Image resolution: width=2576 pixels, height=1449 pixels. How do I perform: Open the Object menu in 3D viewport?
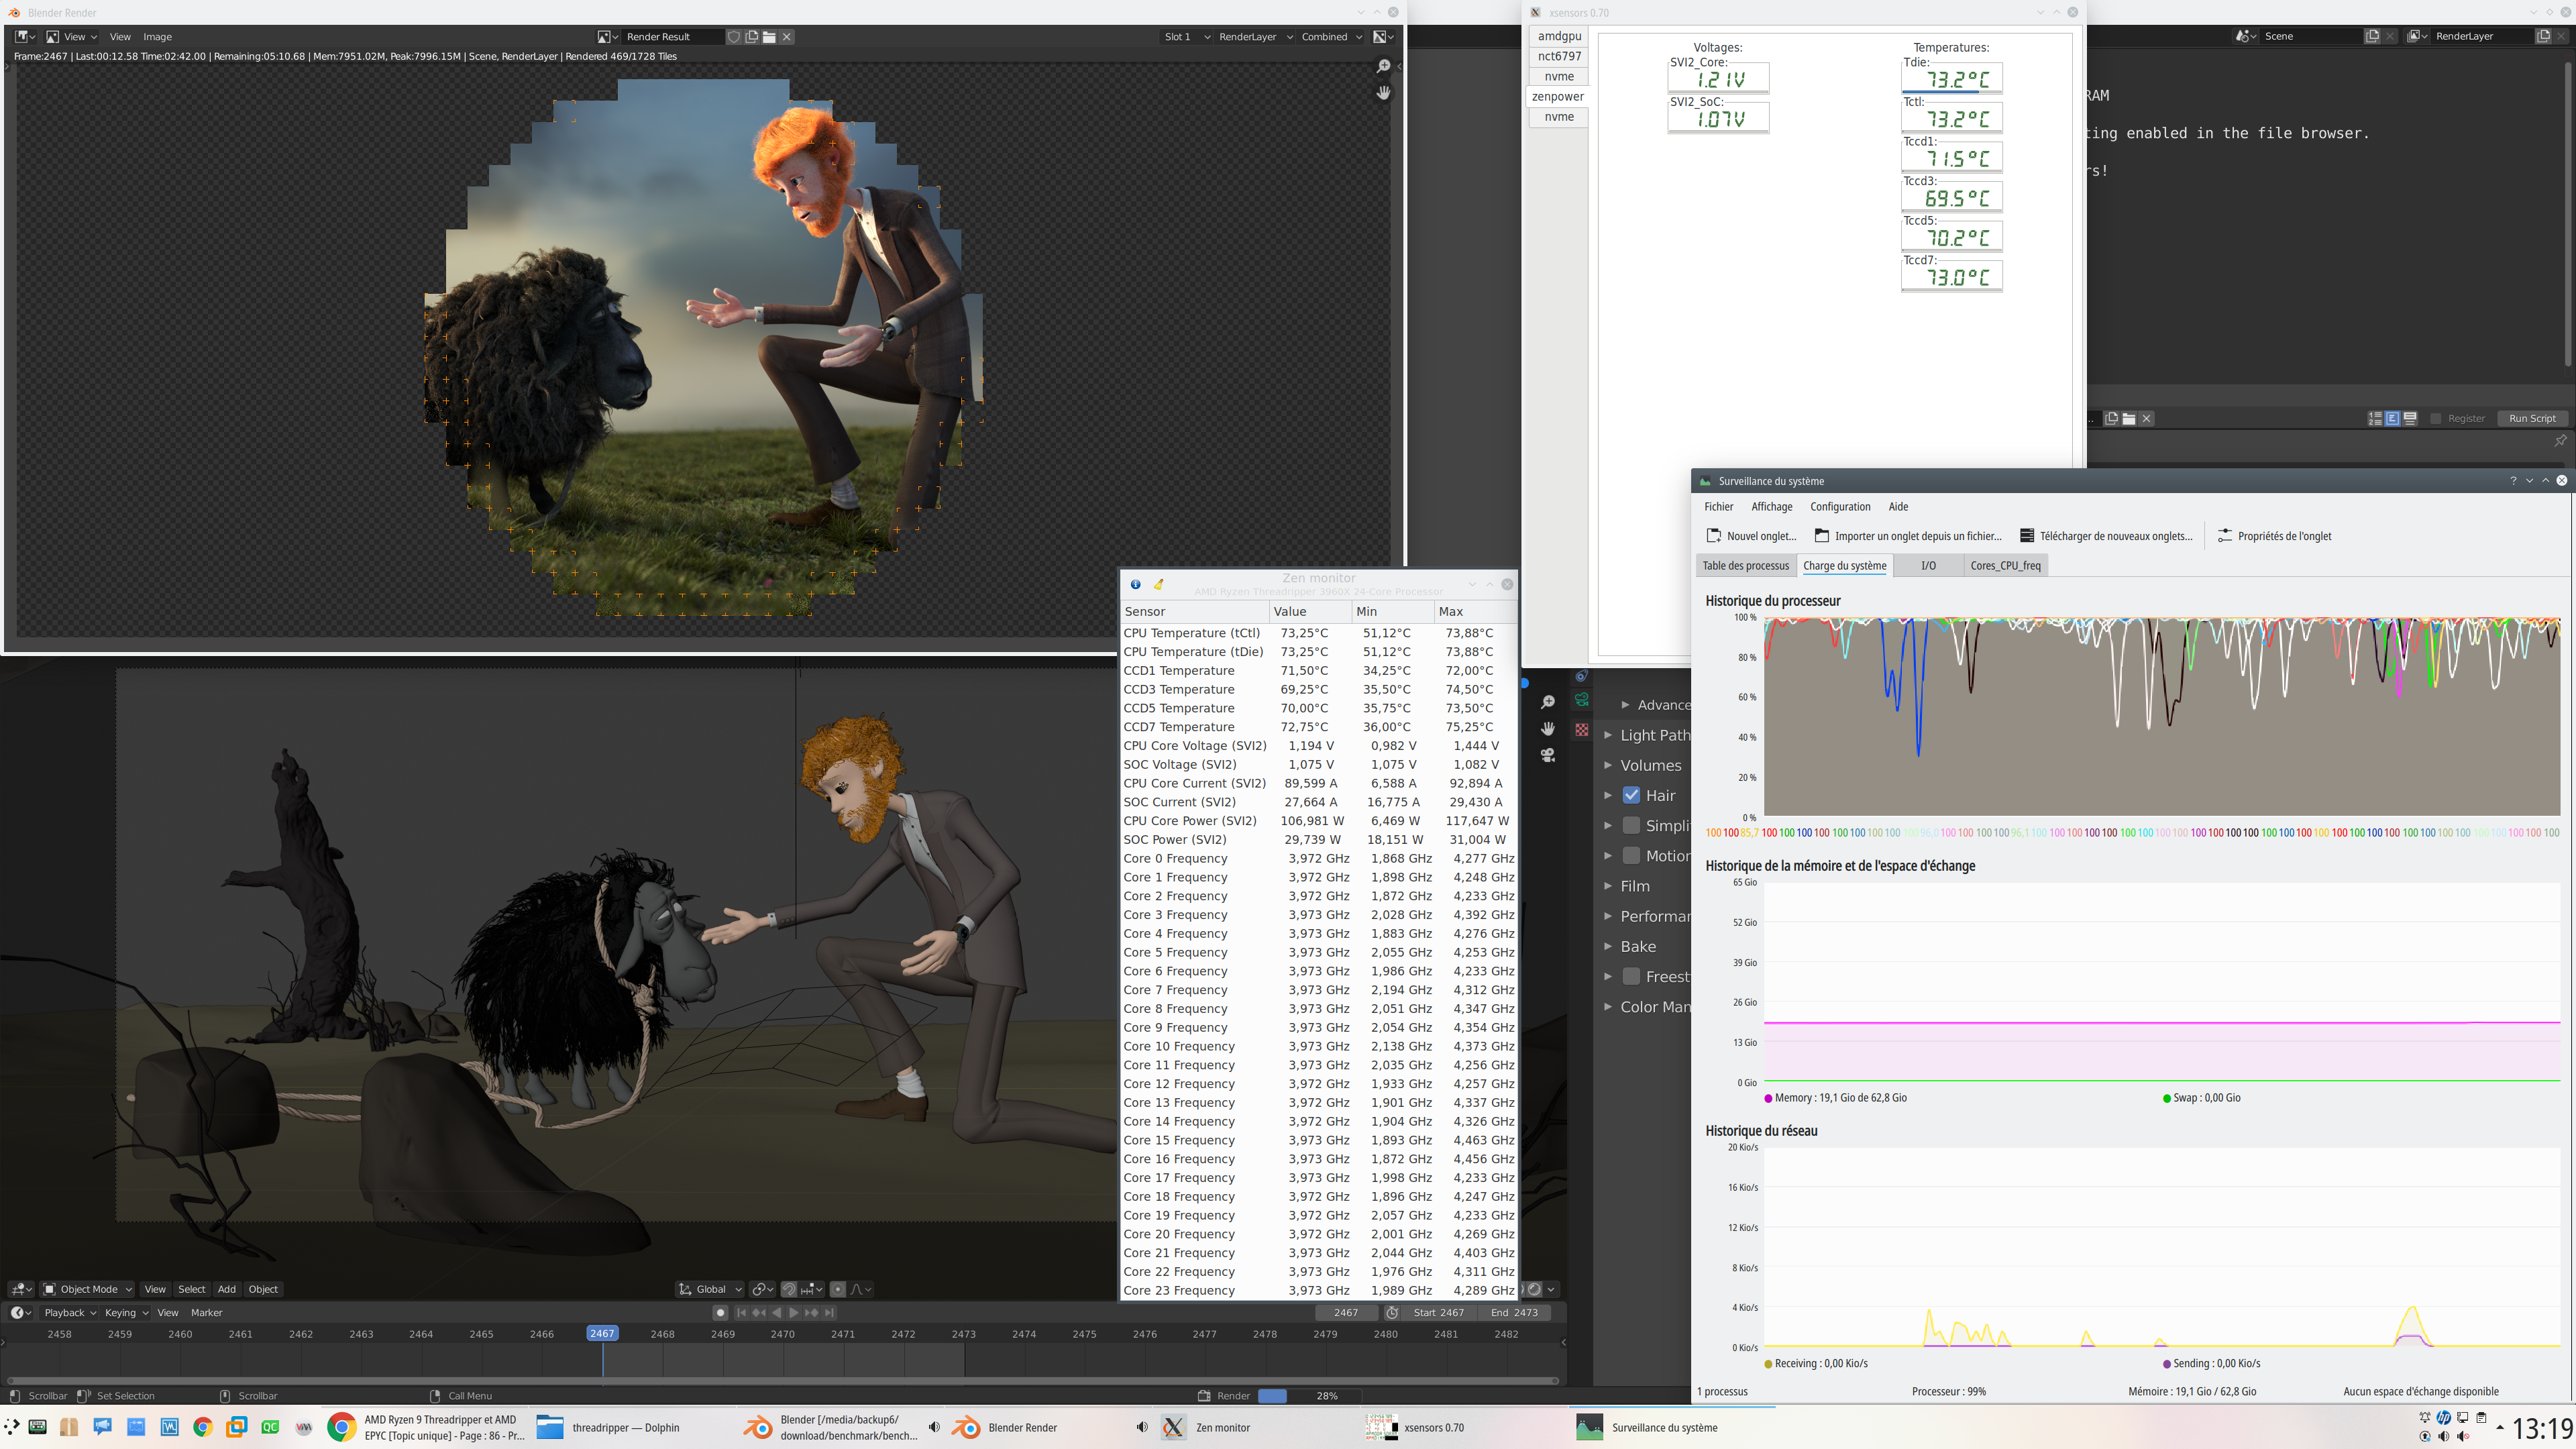263,1289
